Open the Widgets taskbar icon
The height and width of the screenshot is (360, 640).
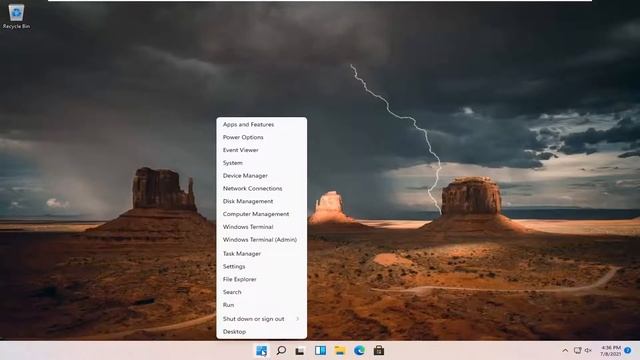click(x=320, y=351)
